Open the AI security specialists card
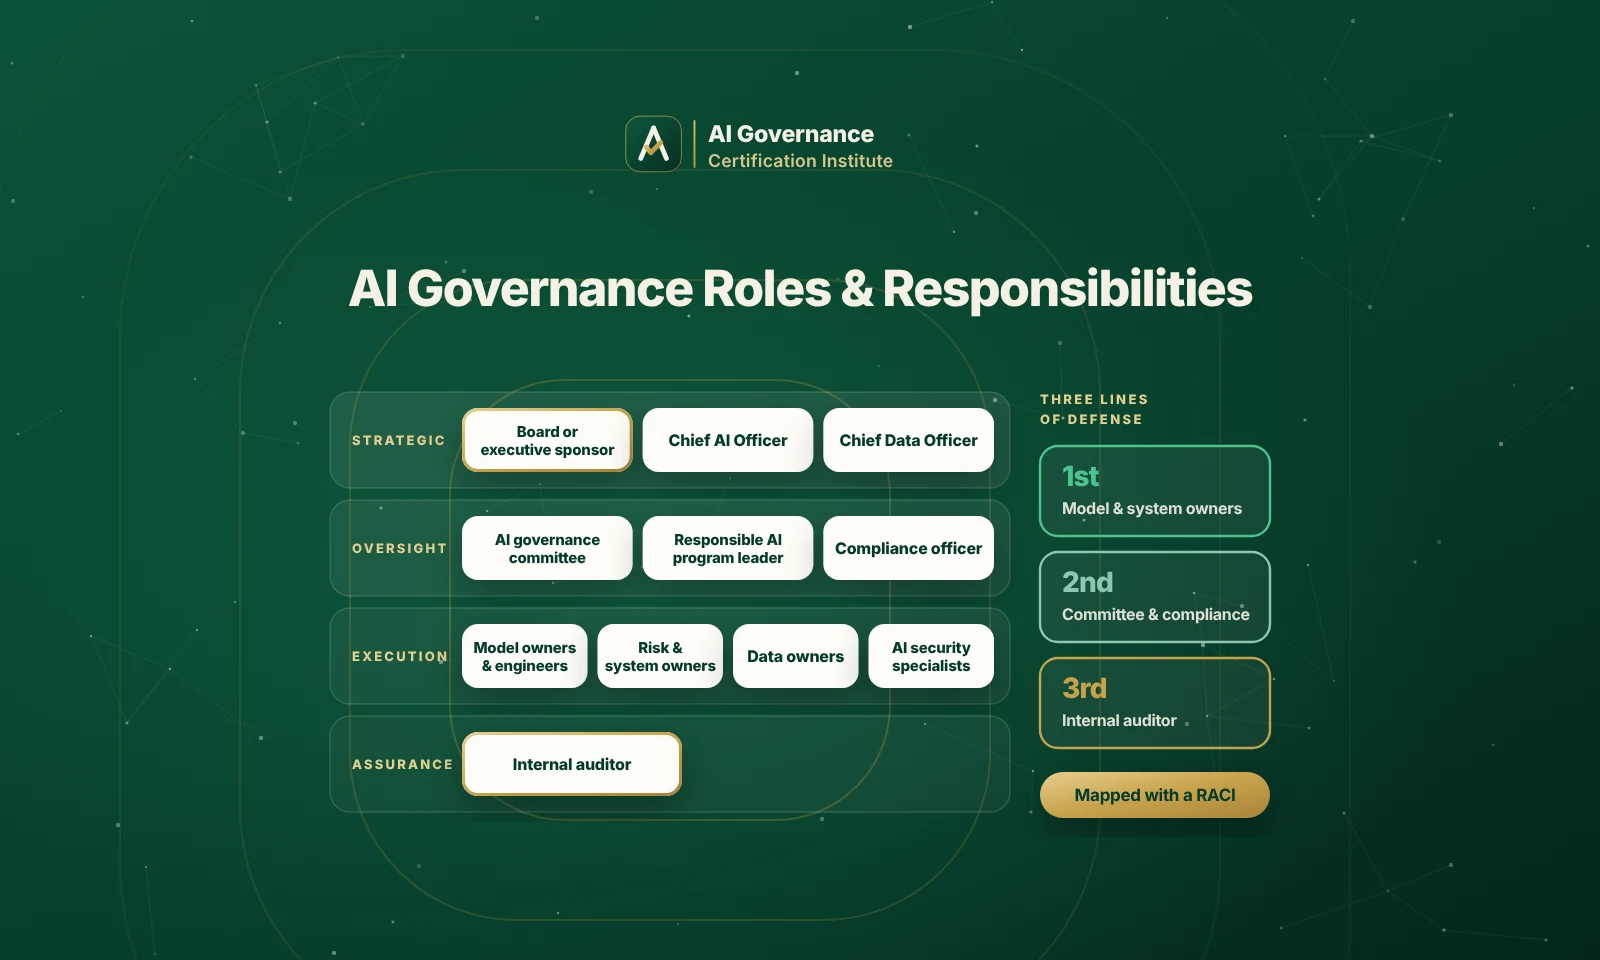Screen dimensions: 1600x960 click(x=931, y=656)
